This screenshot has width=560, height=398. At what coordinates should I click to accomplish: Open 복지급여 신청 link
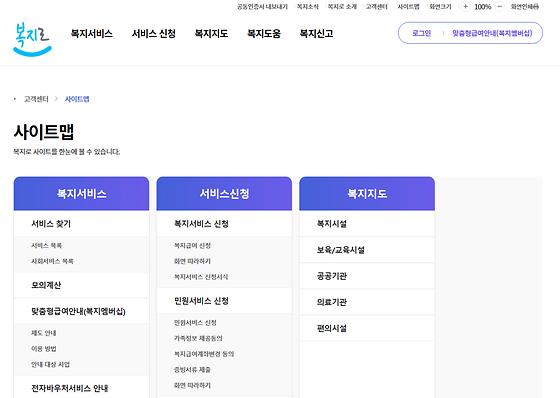[x=192, y=245]
